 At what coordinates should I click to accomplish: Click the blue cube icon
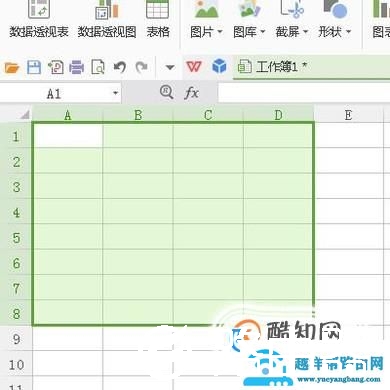pos(219,66)
